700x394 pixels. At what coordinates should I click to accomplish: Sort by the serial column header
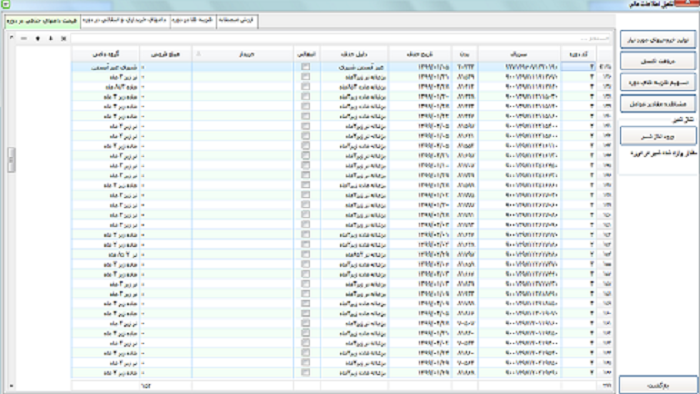click(x=519, y=54)
